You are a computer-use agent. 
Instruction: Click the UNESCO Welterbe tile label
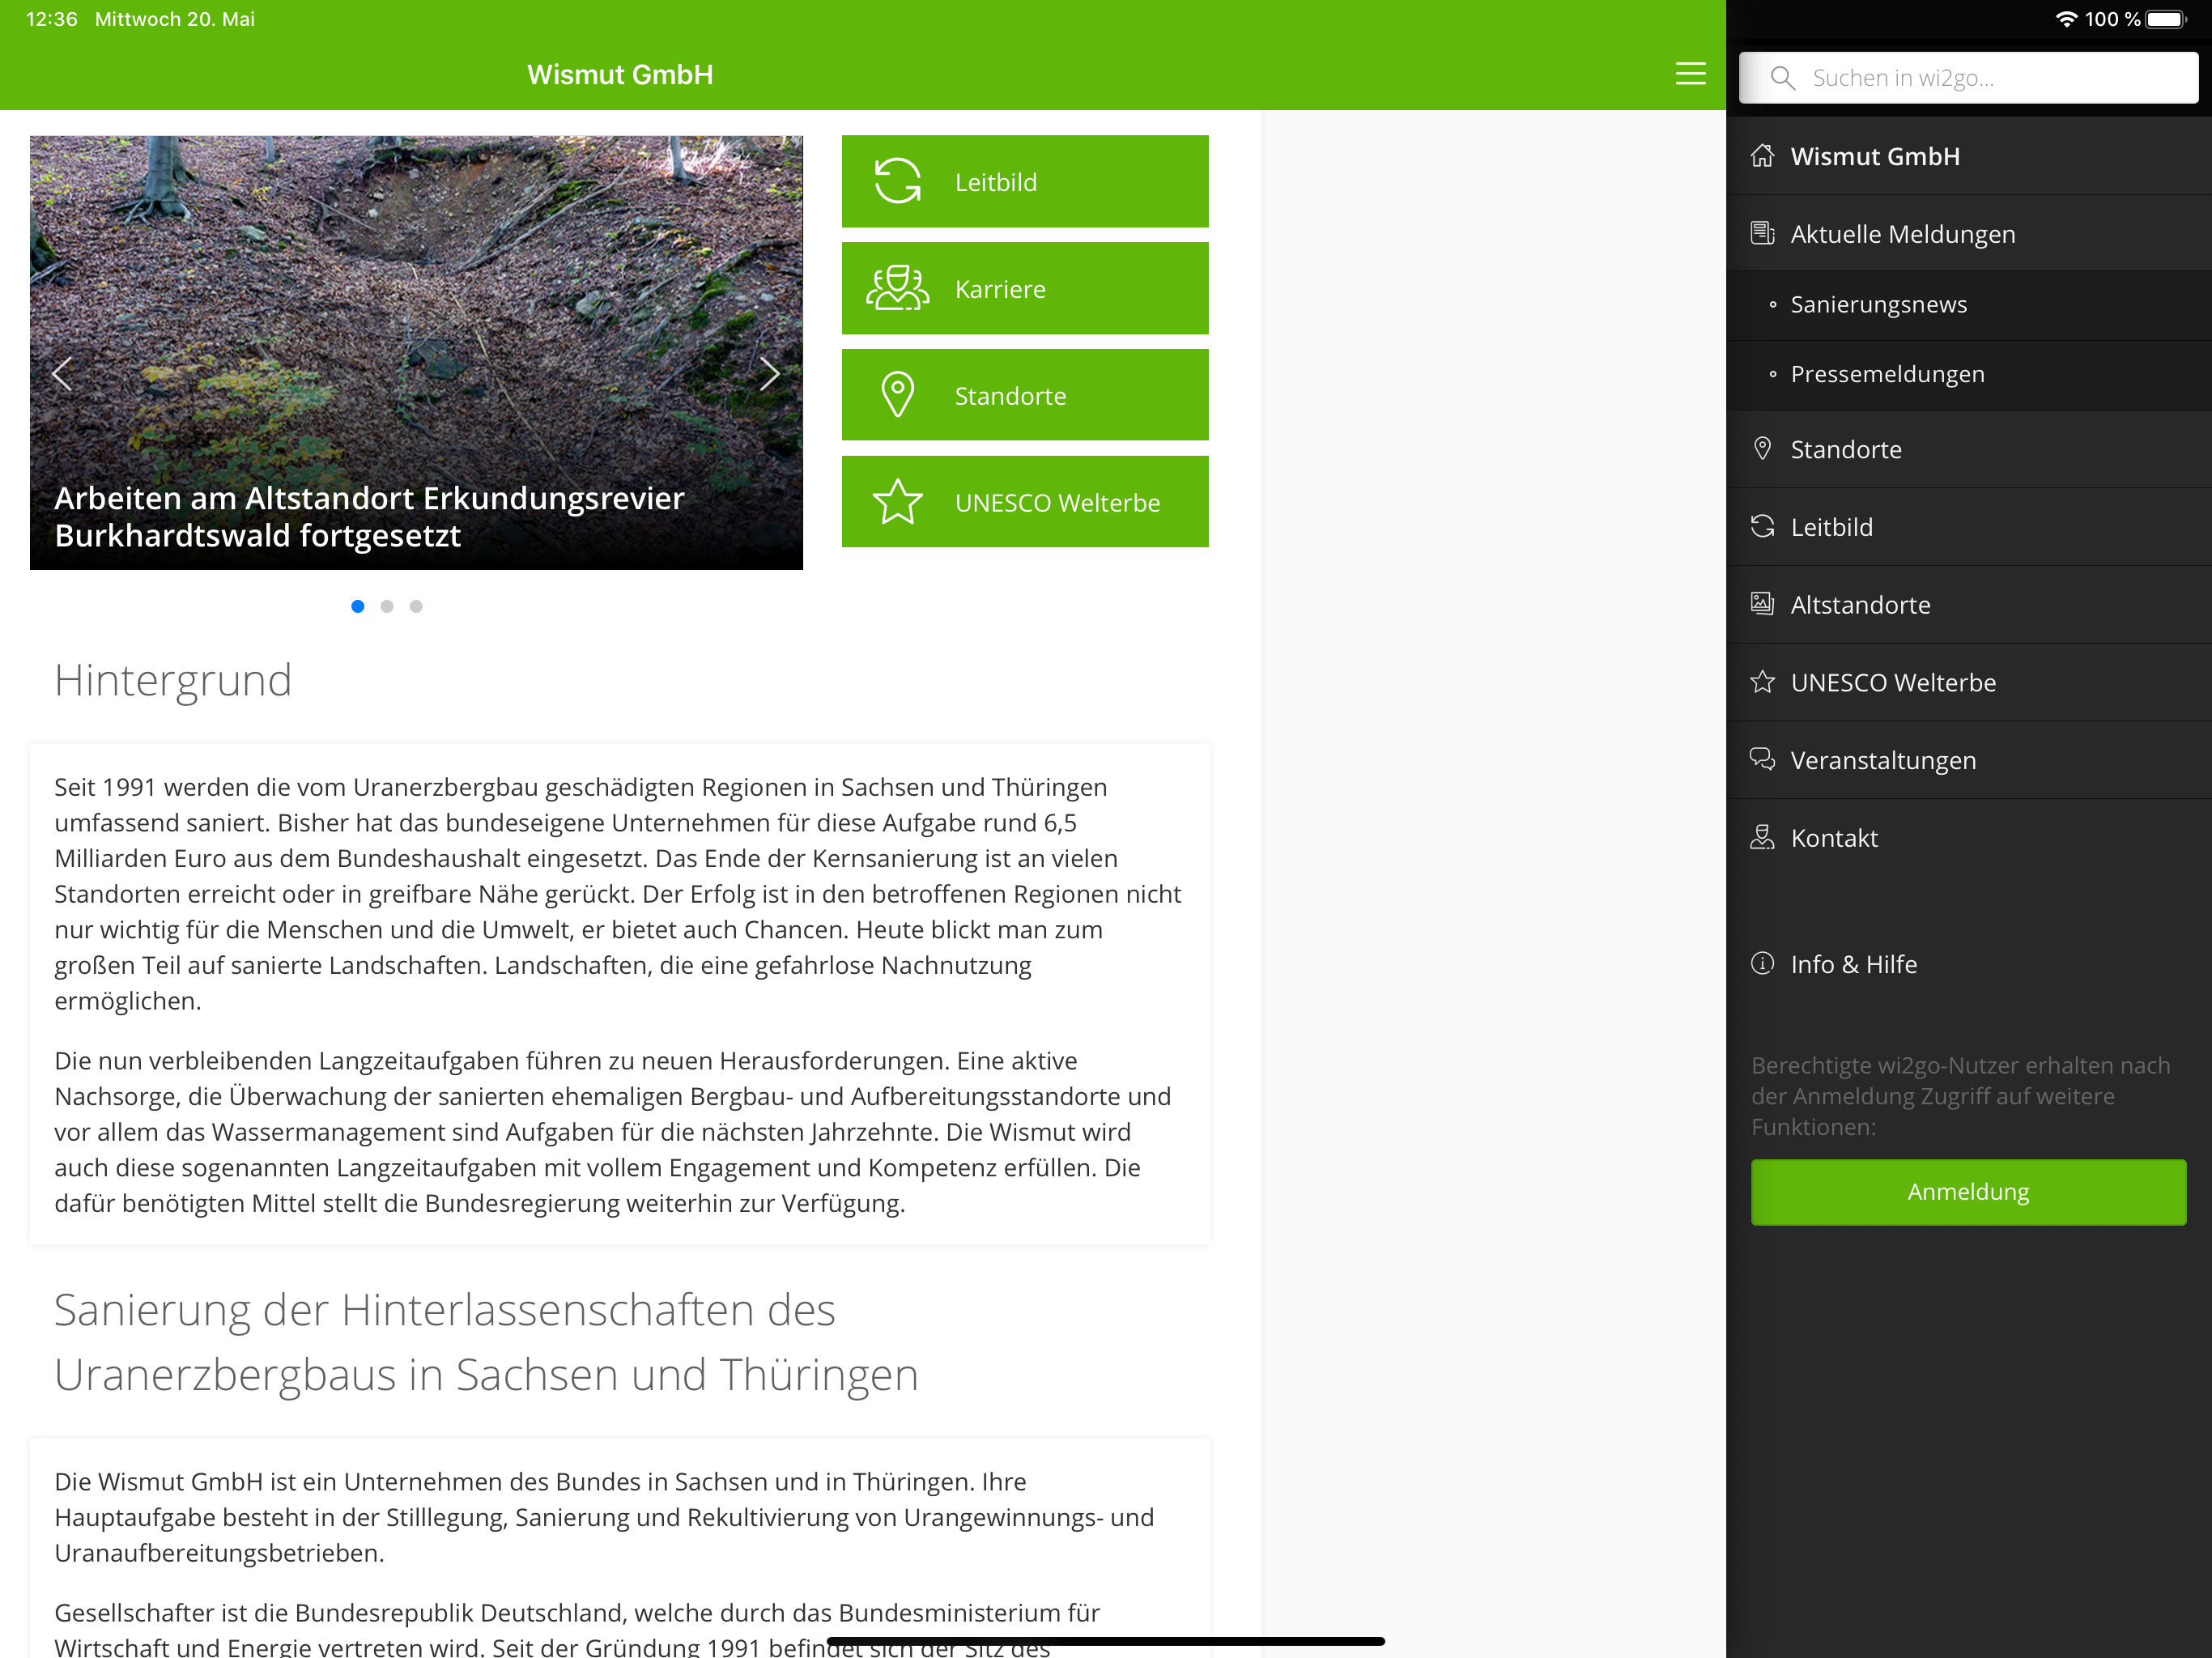1057,503
